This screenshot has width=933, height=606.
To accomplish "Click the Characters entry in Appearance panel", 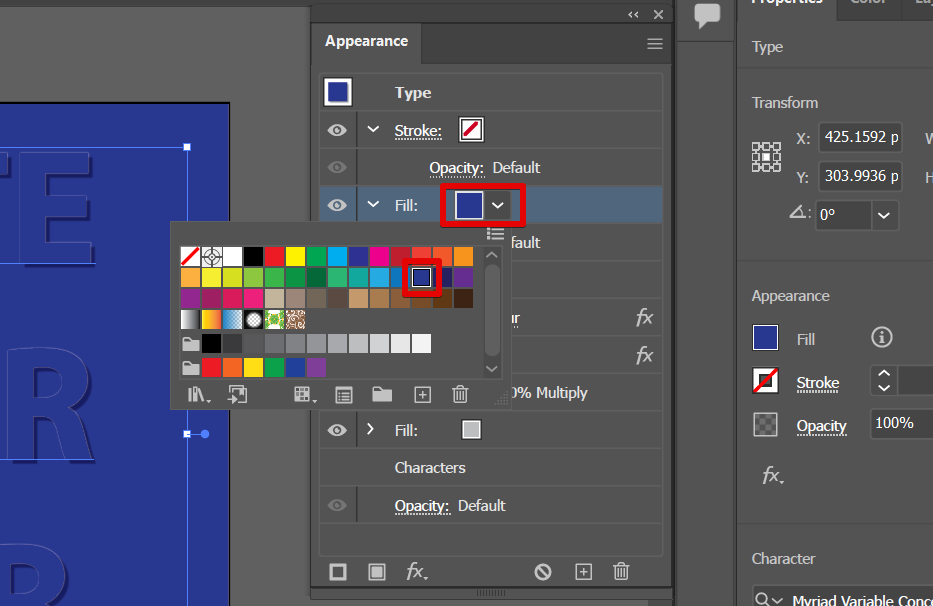I will 430,468.
